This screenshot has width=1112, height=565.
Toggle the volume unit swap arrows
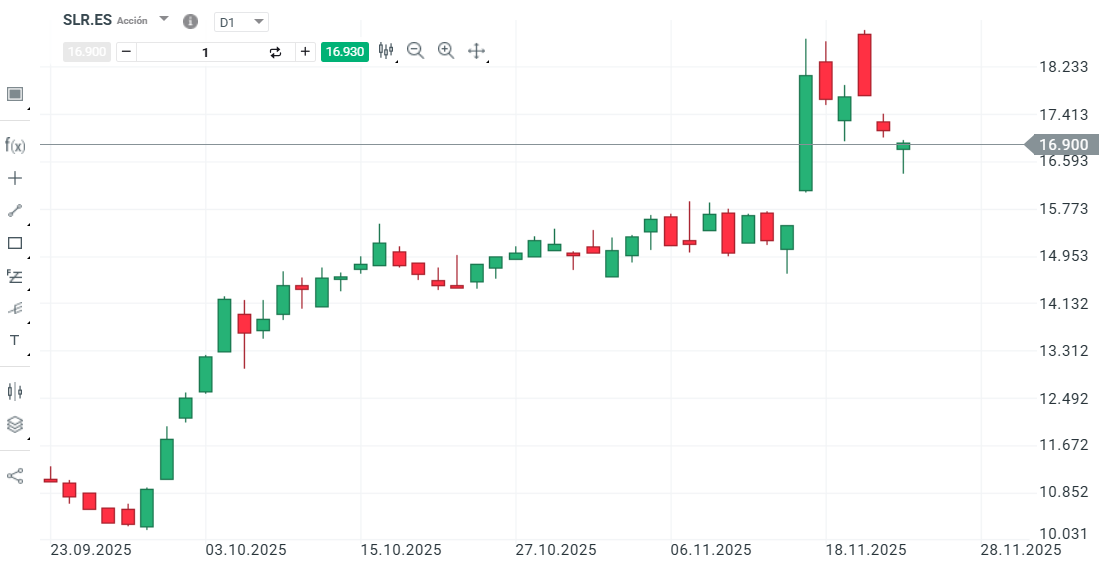pyautogui.click(x=276, y=52)
